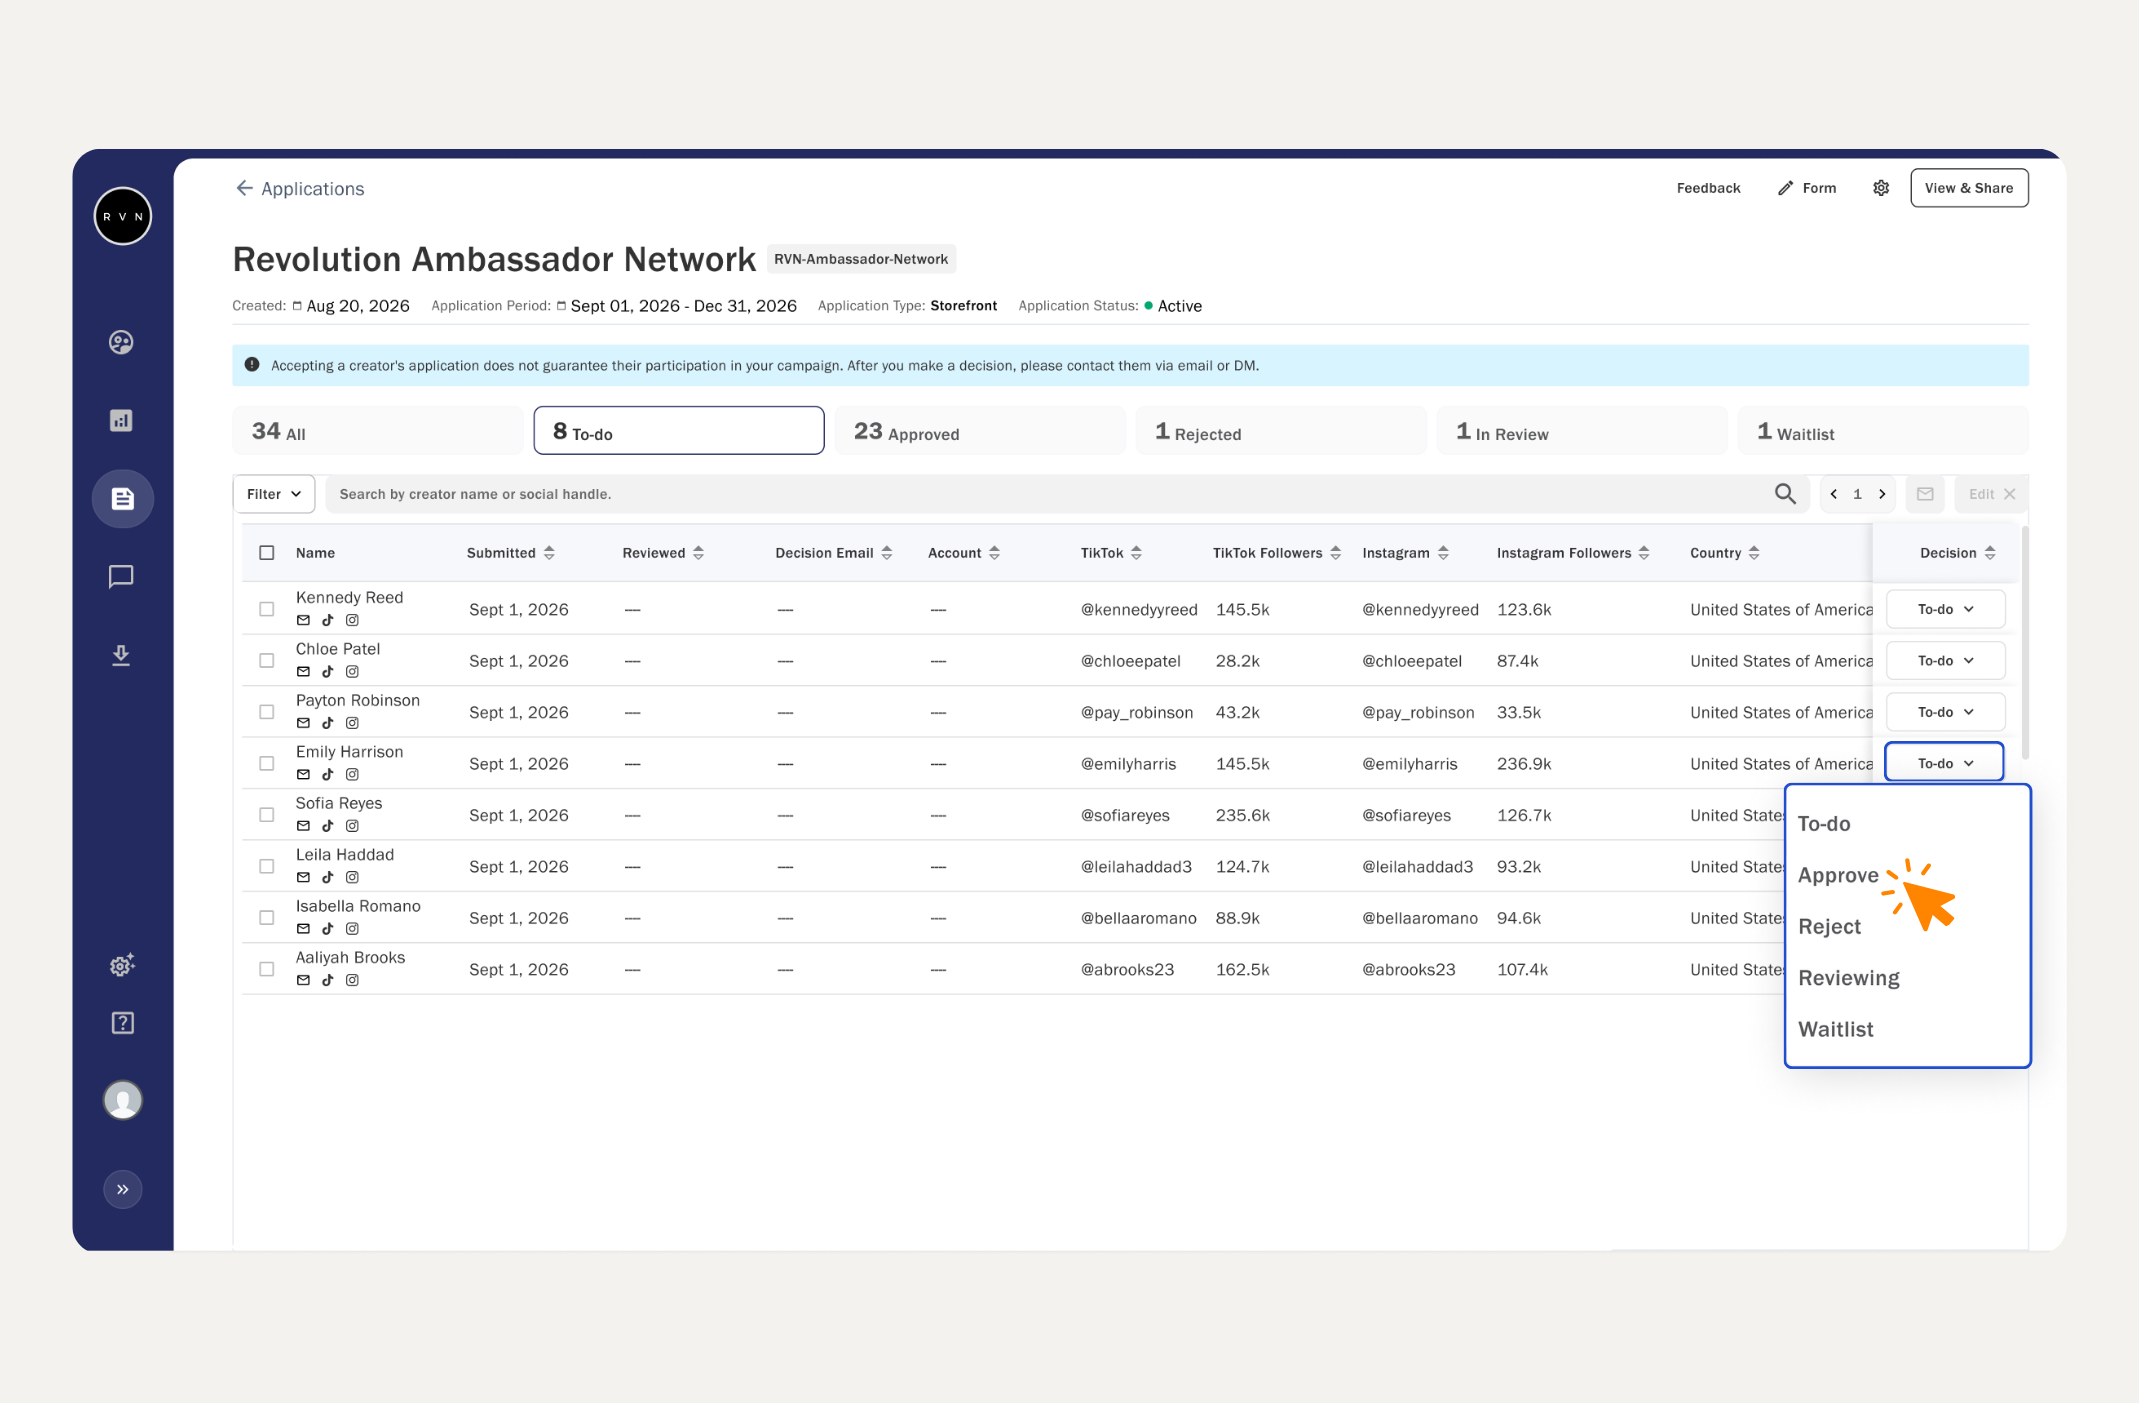
Task: Click Aaliyah Brooks's email icon
Action: coord(303,980)
